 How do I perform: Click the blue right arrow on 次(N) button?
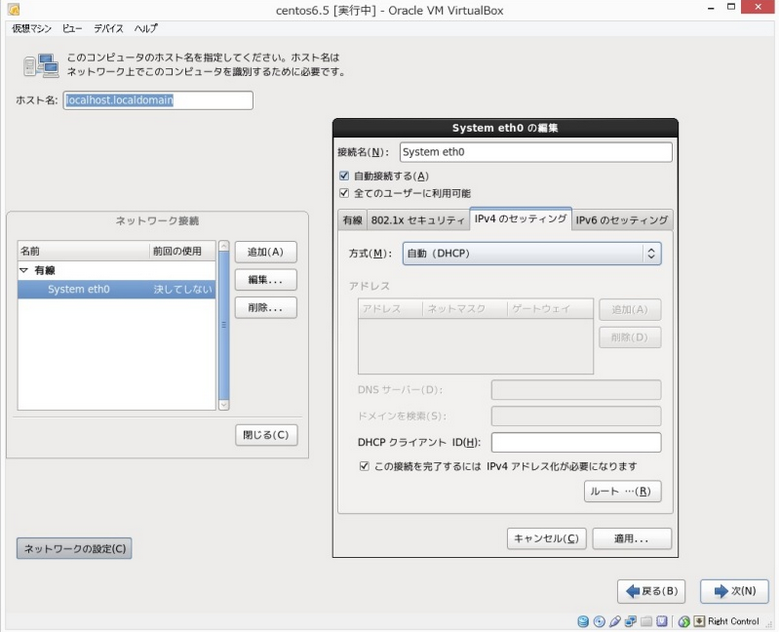click(x=721, y=591)
